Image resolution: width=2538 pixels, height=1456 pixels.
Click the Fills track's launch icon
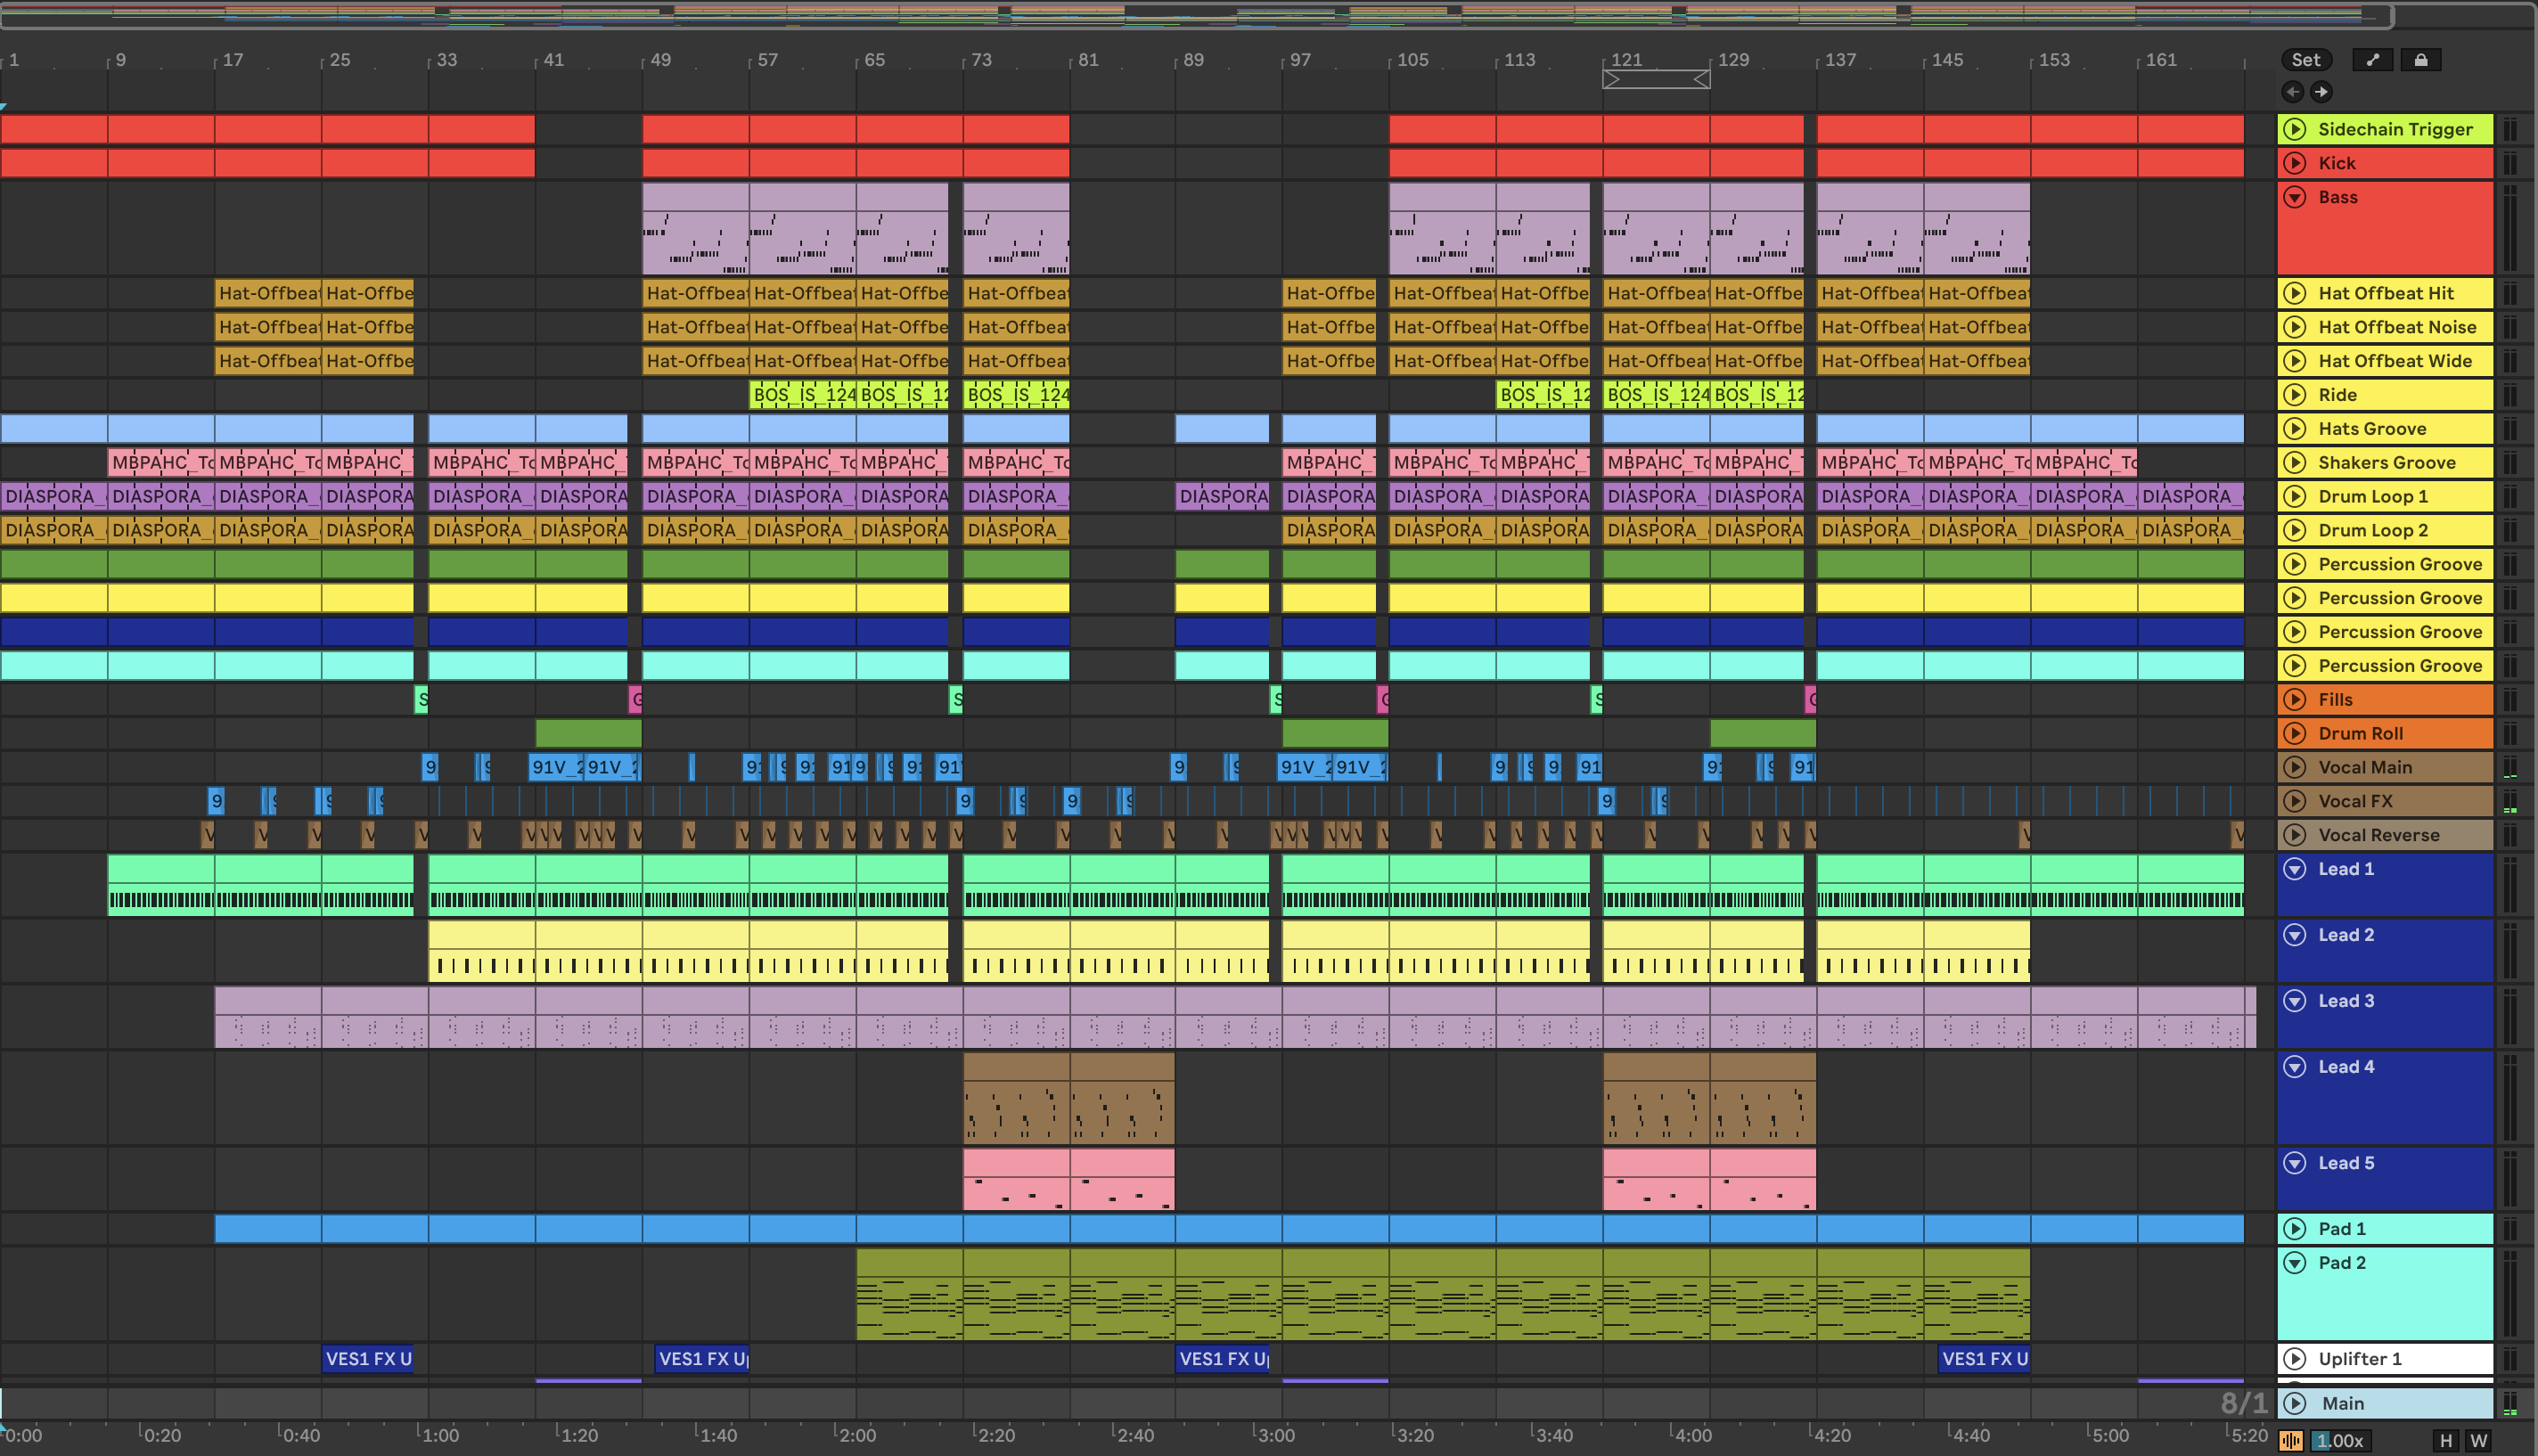click(x=2295, y=700)
